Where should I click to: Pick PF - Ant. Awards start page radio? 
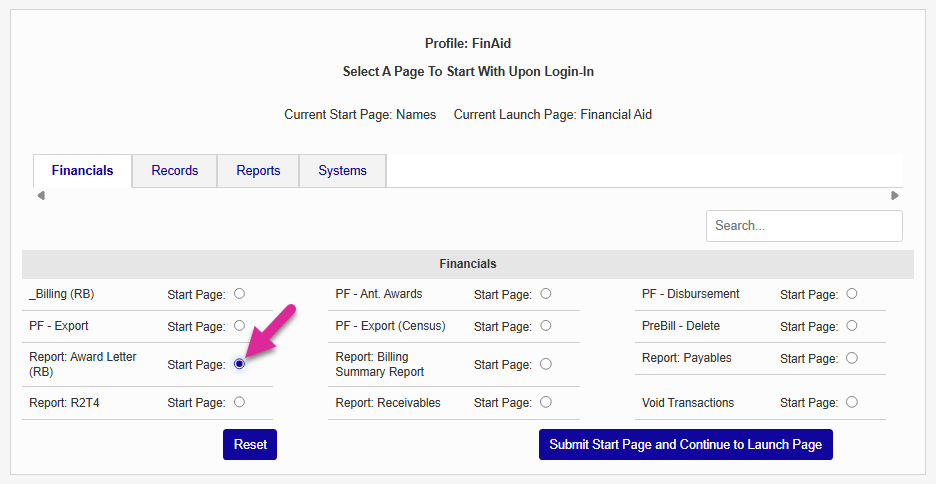pos(545,294)
